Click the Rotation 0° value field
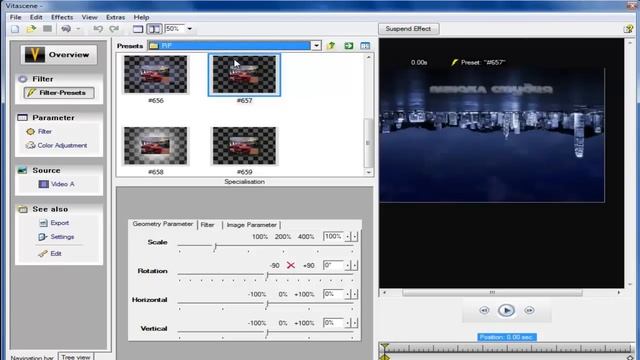This screenshot has width=640, height=360. click(333, 265)
